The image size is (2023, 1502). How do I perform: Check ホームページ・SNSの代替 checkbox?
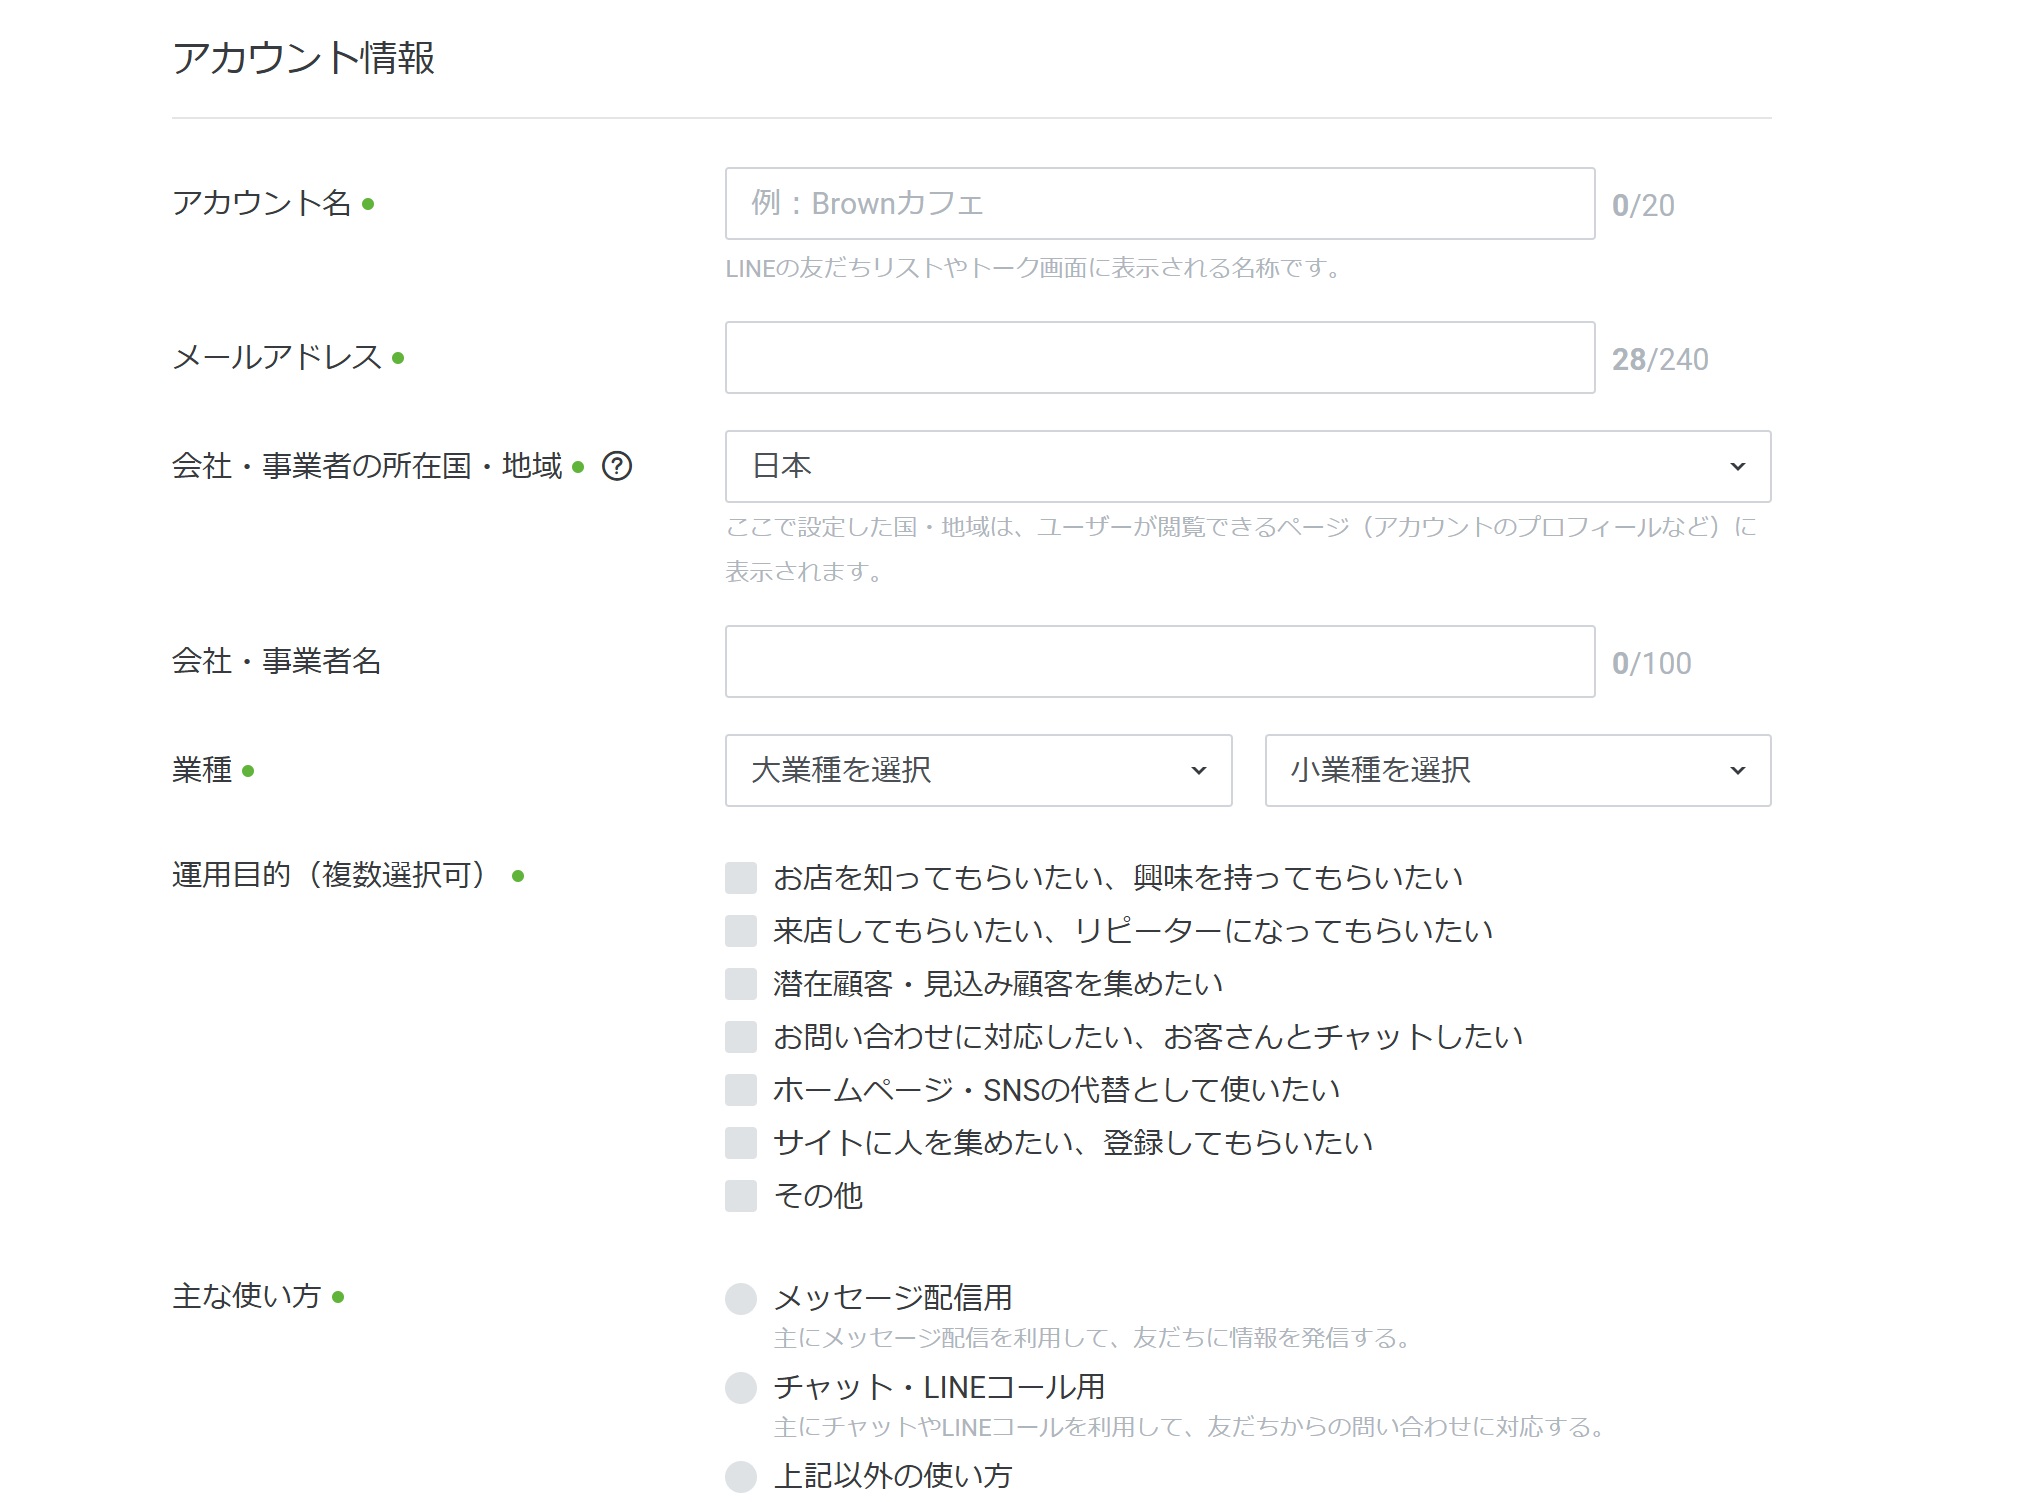tap(741, 1090)
